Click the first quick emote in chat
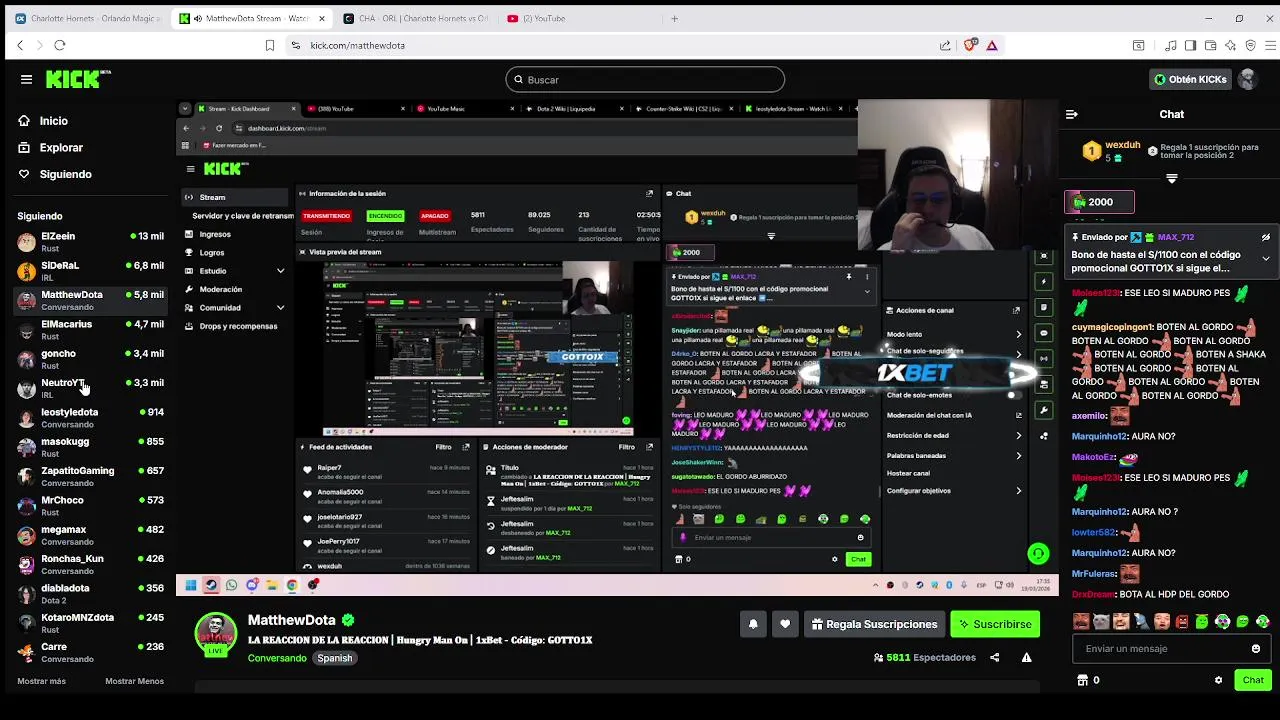The height and width of the screenshot is (720, 1280). tap(1081, 622)
